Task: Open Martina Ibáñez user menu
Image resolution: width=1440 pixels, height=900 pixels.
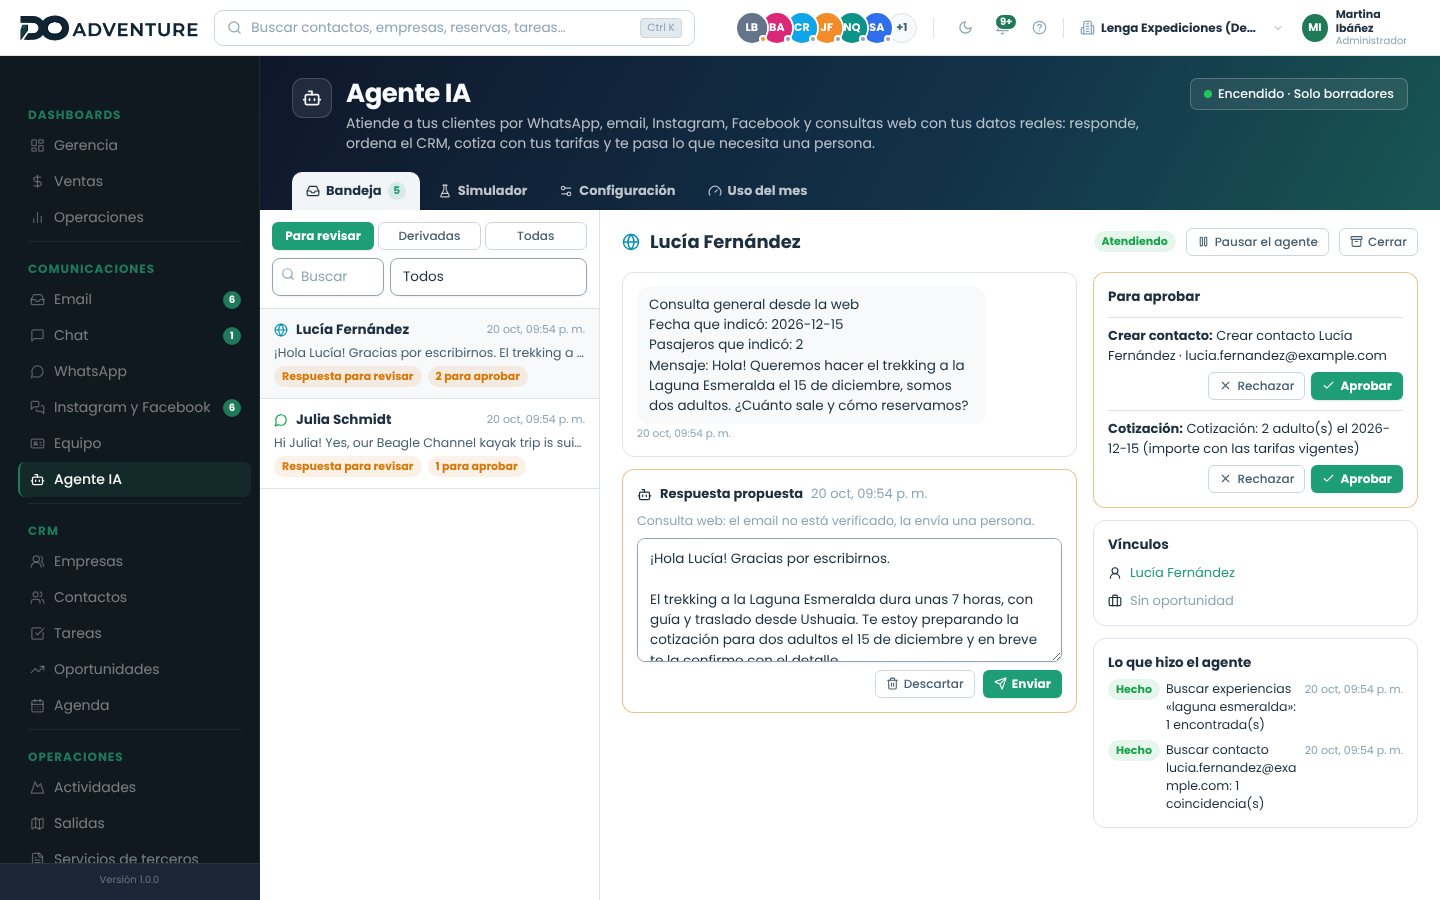Action: coord(1355,28)
